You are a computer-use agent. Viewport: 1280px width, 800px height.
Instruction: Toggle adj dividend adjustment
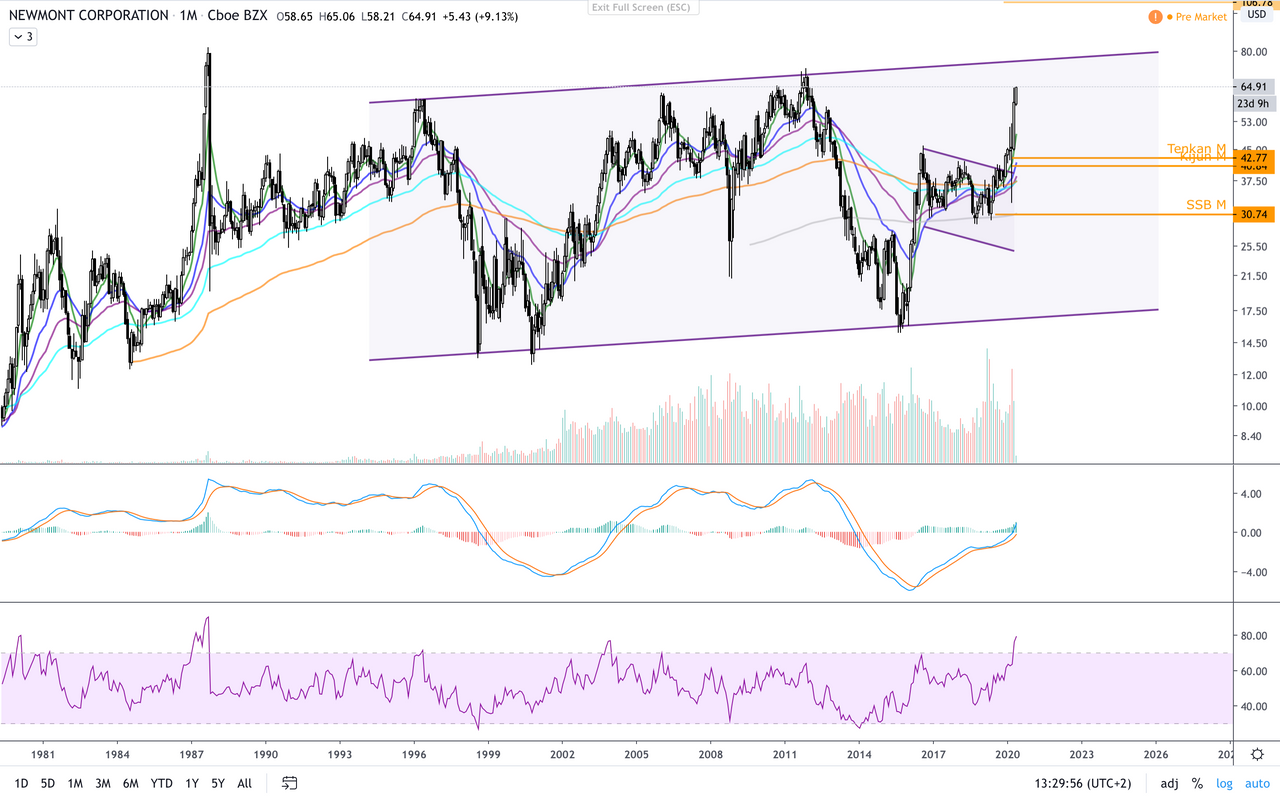1169,783
